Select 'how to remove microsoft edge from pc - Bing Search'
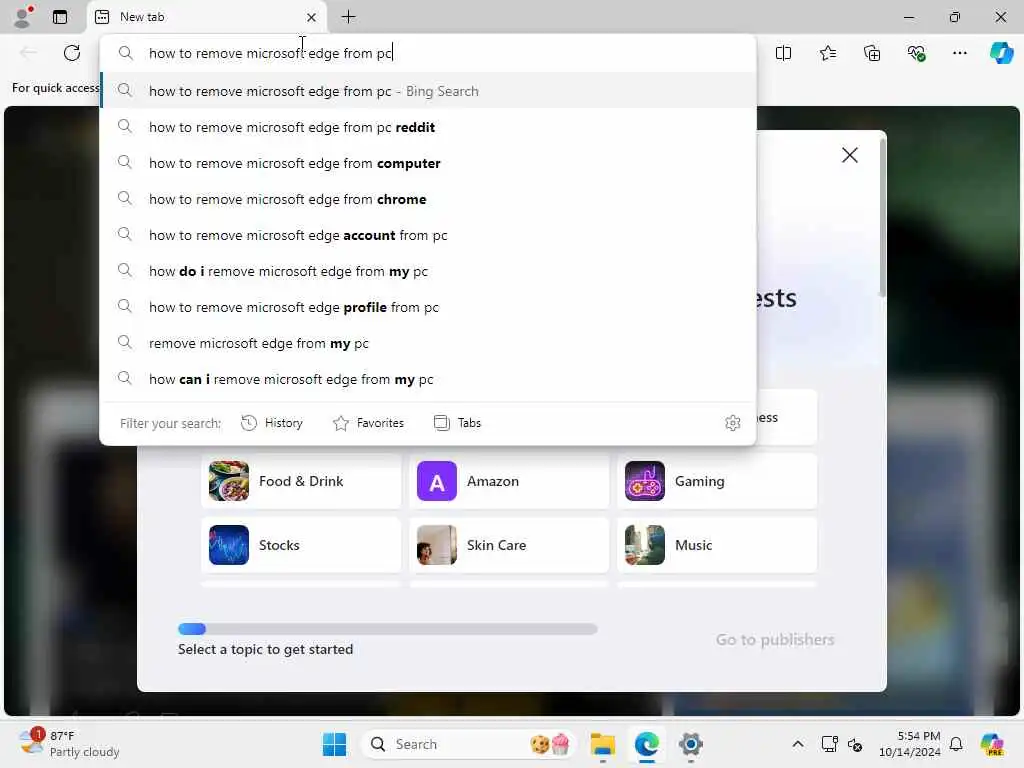 click(428, 91)
